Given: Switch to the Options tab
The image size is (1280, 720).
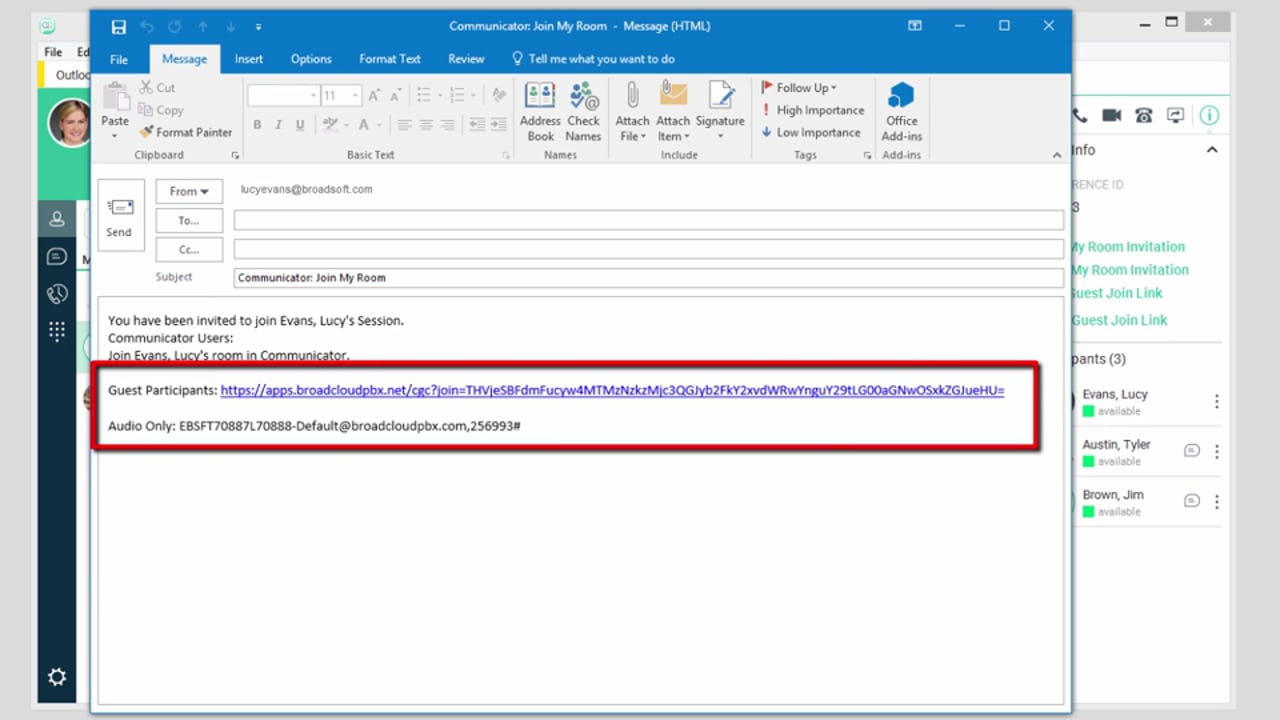Looking at the screenshot, I should 311,59.
